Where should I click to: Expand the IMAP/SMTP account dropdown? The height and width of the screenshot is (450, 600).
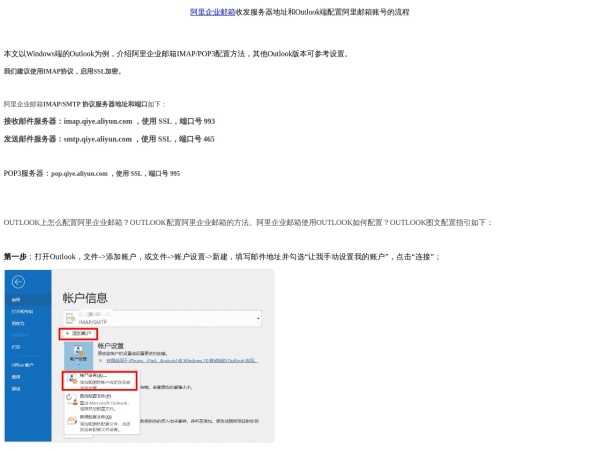tap(258, 318)
